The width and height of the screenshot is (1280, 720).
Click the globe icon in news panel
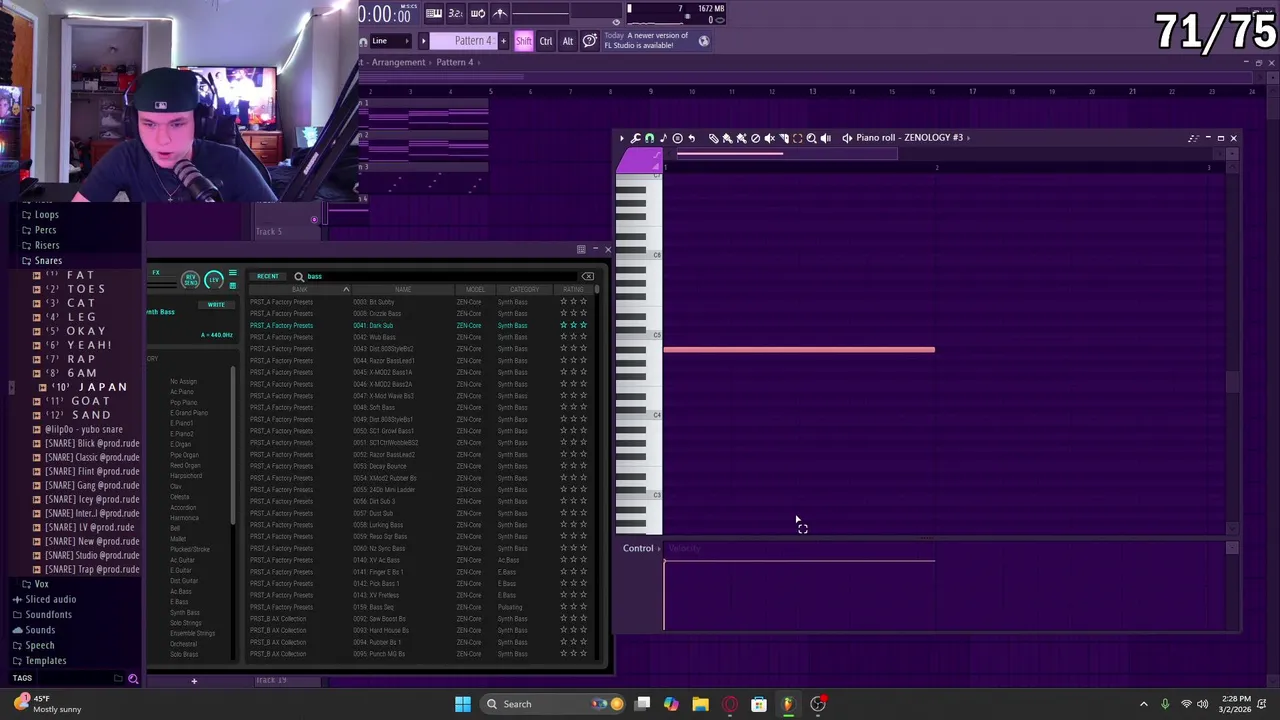(x=704, y=41)
